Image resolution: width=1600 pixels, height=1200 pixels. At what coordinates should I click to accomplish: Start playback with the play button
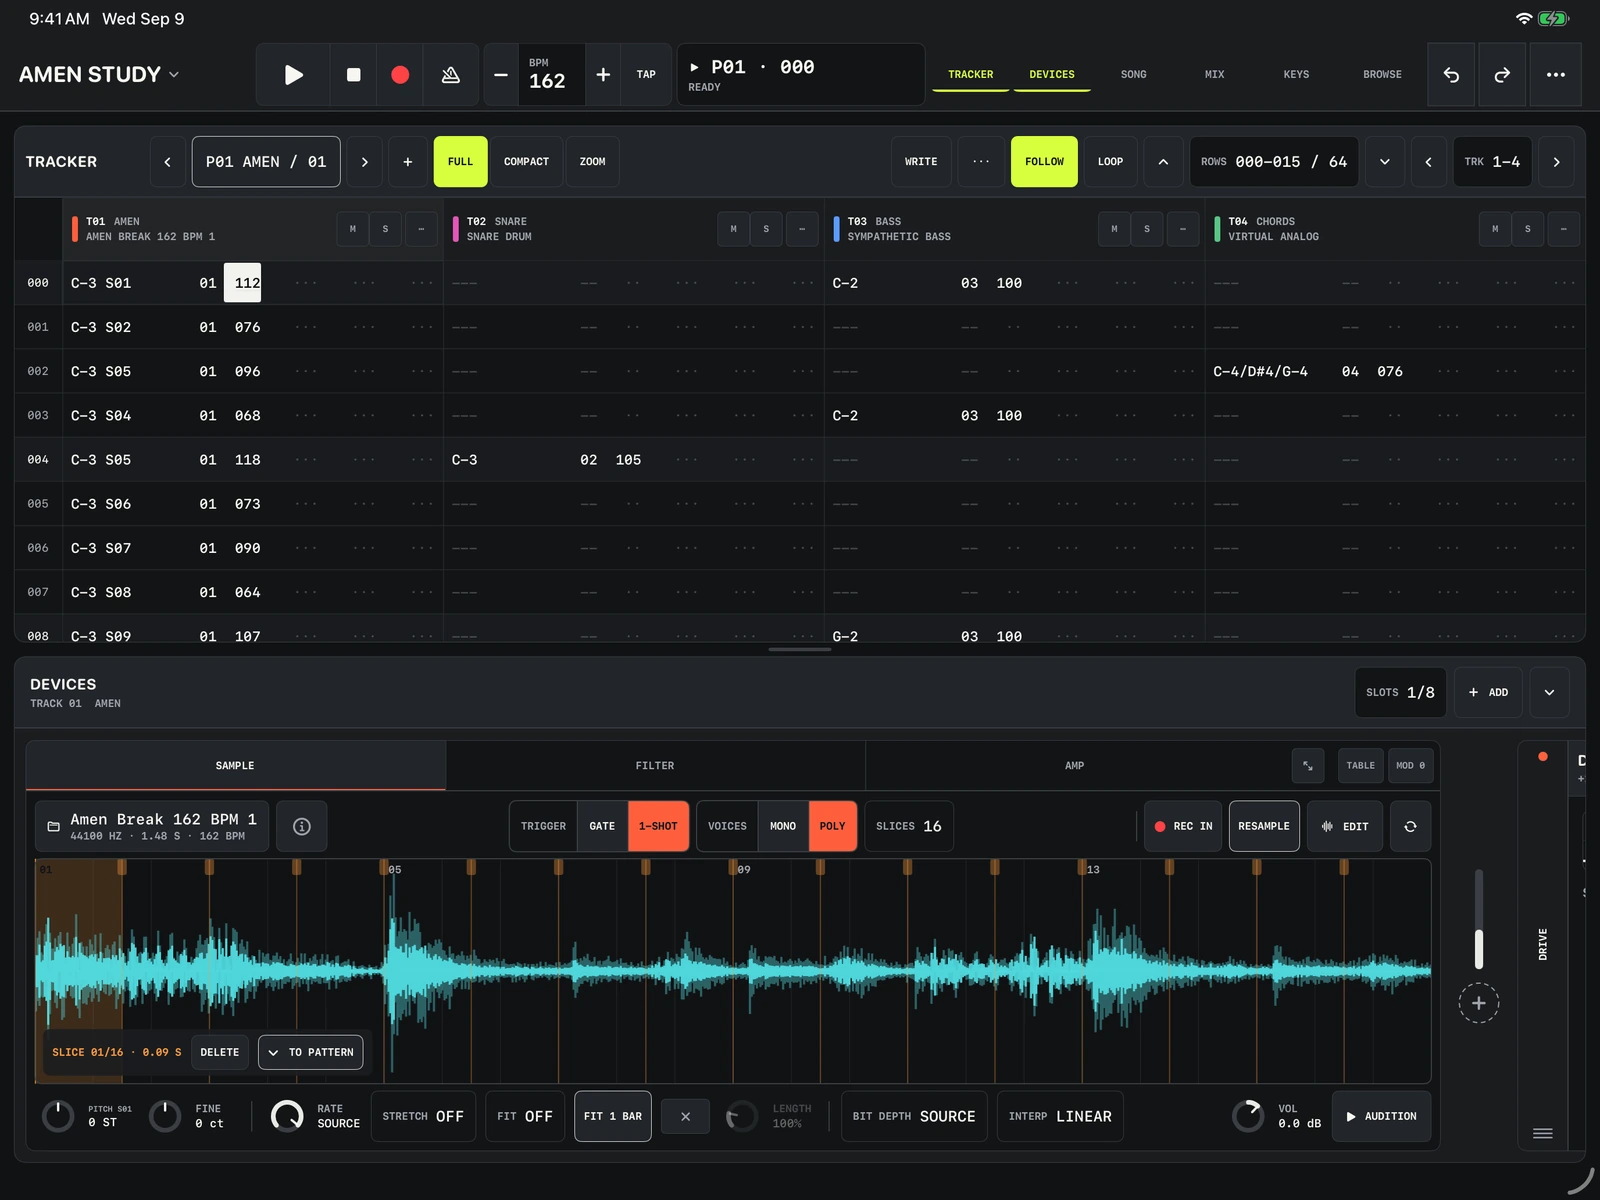click(293, 75)
